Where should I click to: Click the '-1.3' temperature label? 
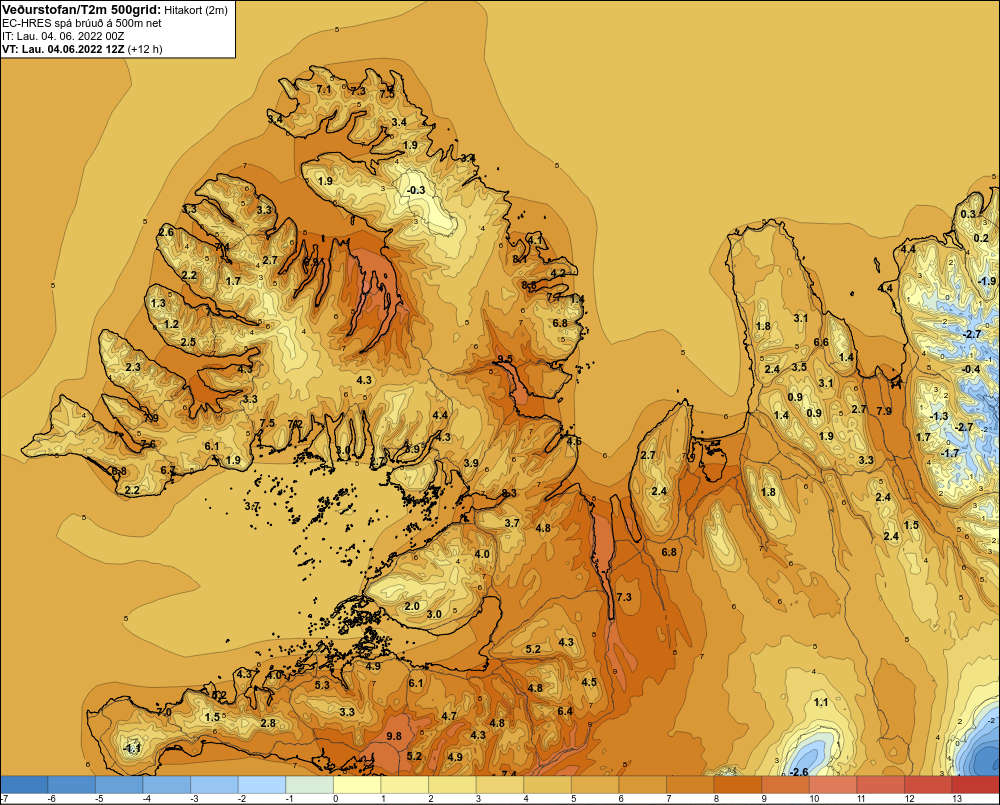click(939, 416)
